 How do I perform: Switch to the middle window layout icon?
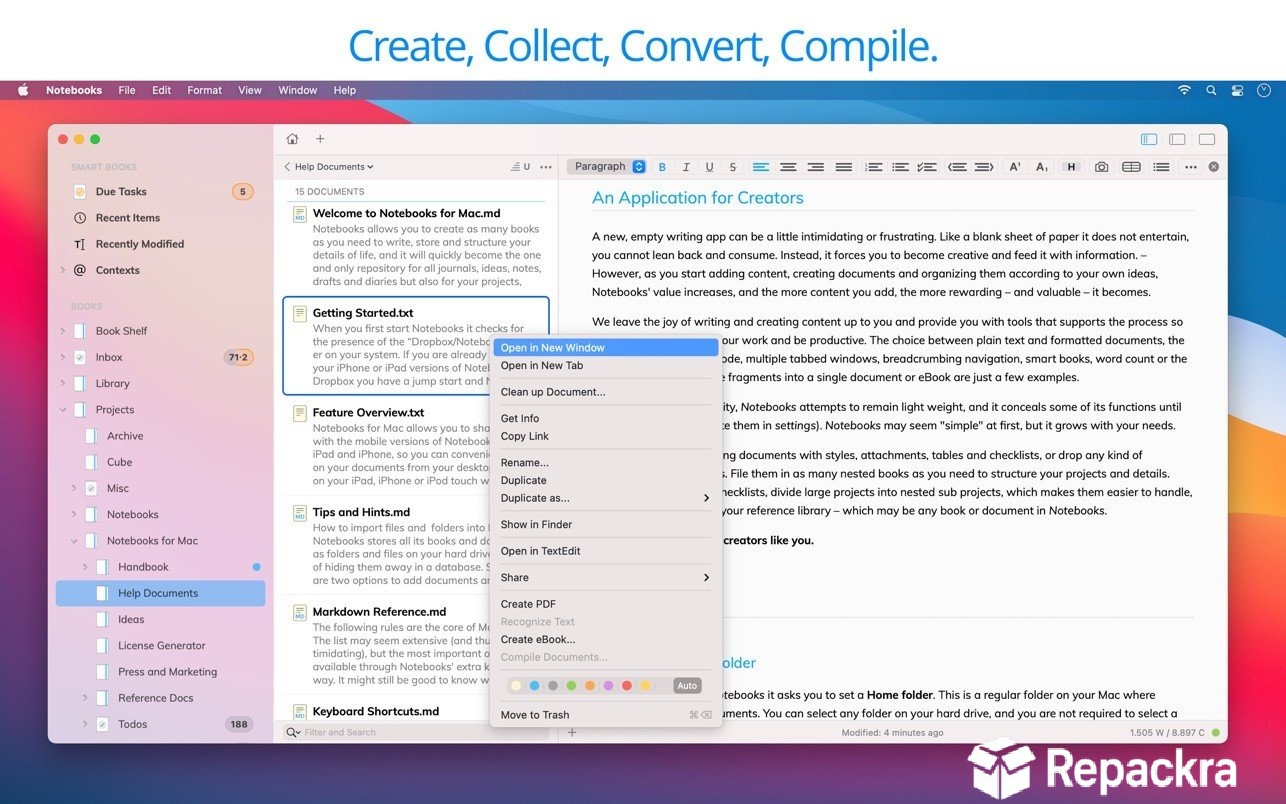(1178, 139)
